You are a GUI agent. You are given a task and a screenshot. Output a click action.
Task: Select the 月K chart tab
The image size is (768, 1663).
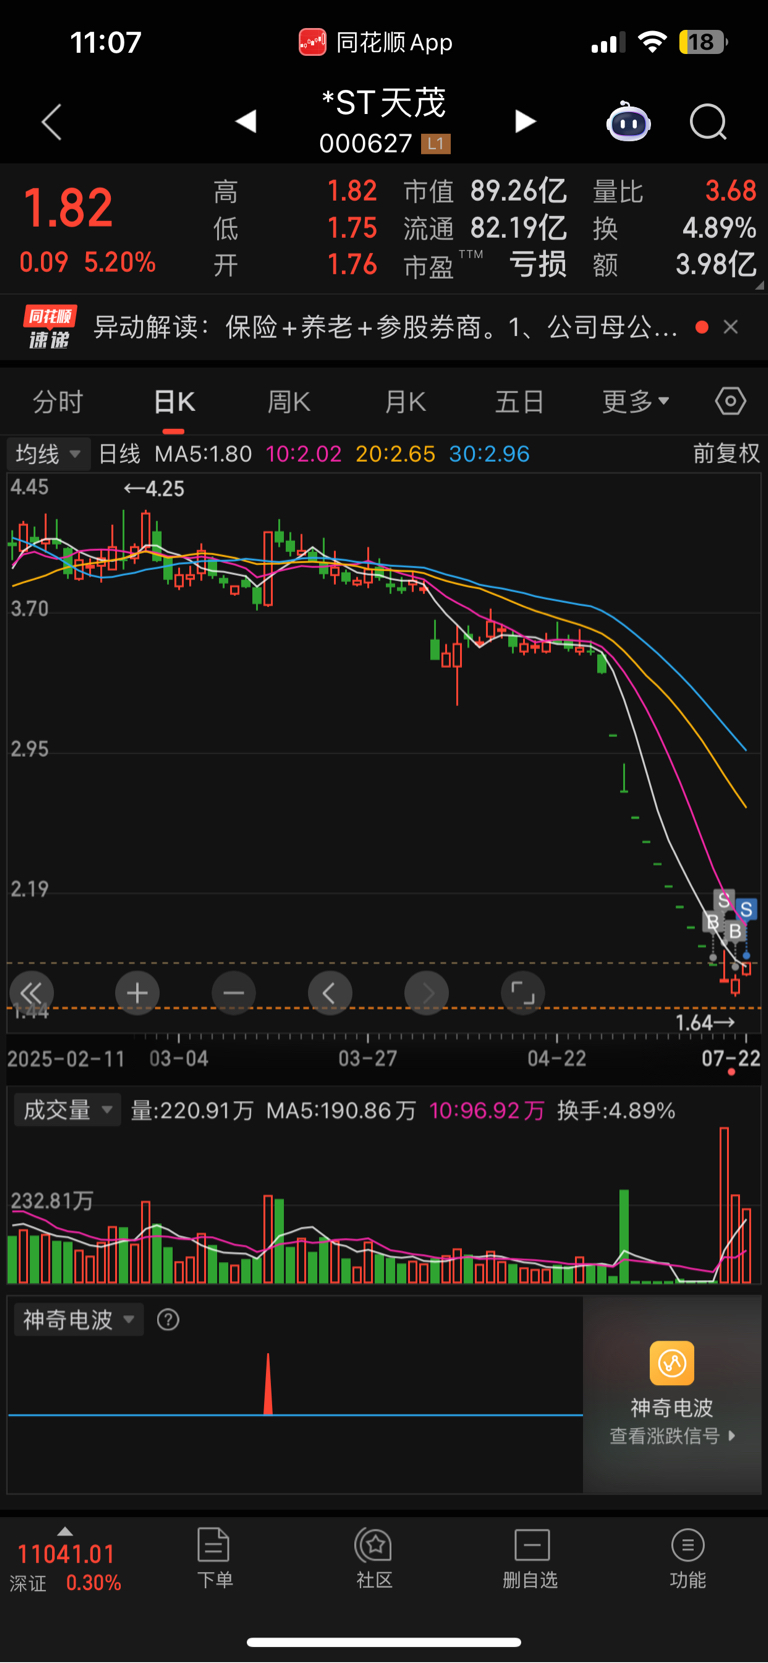pyautogui.click(x=405, y=402)
